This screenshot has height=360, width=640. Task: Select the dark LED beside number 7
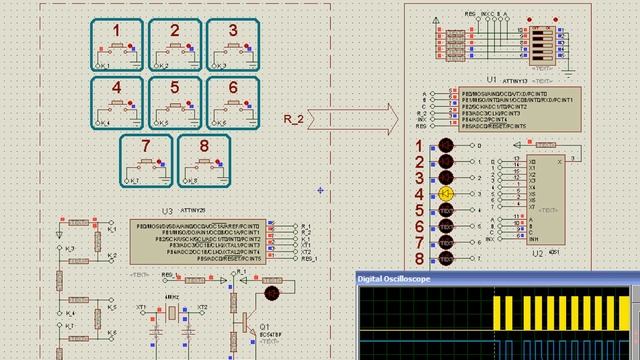coord(446,242)
